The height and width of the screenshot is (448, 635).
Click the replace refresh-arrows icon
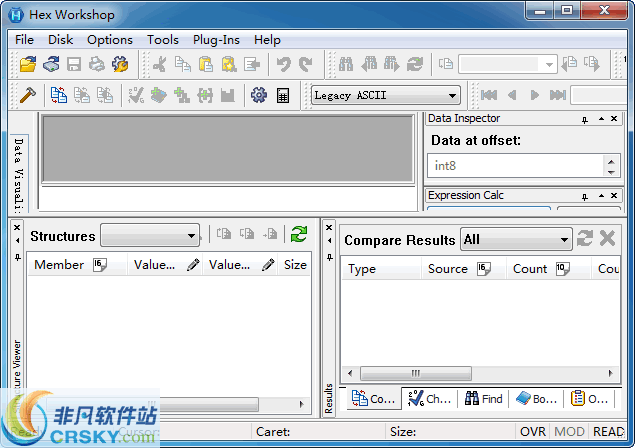(x=415, y=64)
